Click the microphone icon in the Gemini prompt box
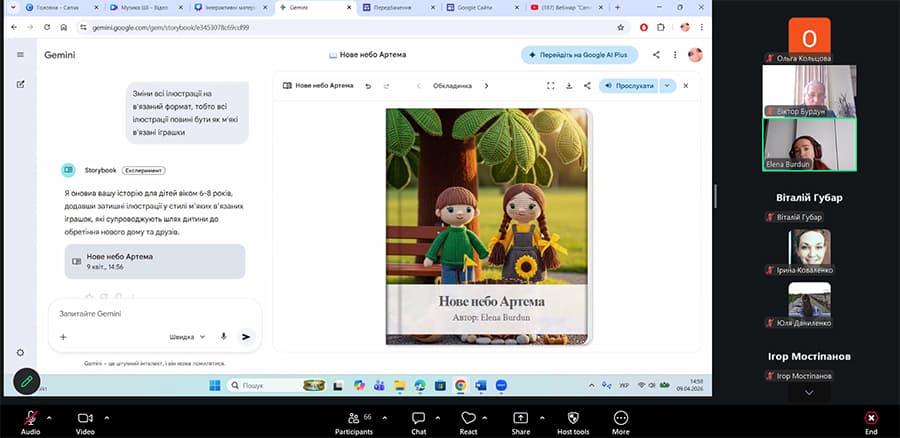 tap(223, 337)
